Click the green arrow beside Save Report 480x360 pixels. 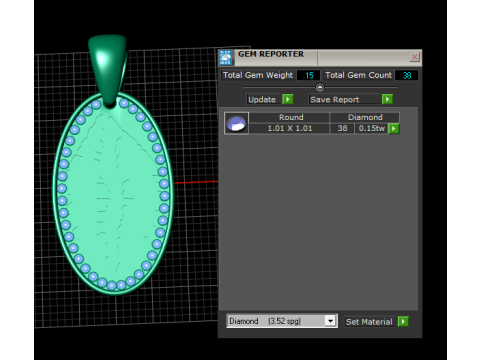coord(387,99)
